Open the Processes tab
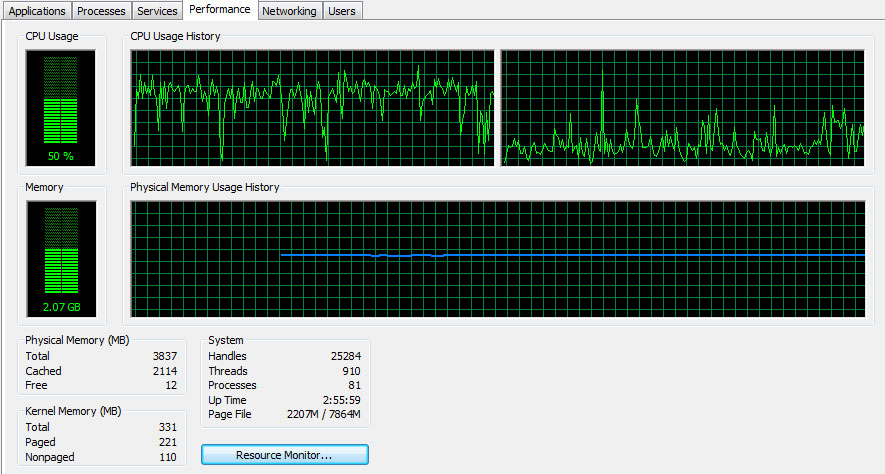This screenshot has height=474, width=885. pyautogui.click(x=101, y=11)
